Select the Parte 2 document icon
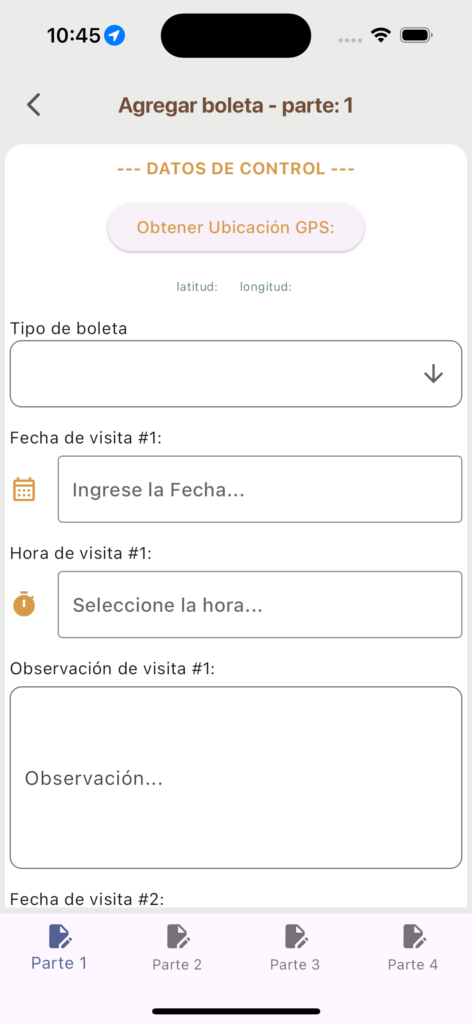472x1024 pixels. pos(178,936)
